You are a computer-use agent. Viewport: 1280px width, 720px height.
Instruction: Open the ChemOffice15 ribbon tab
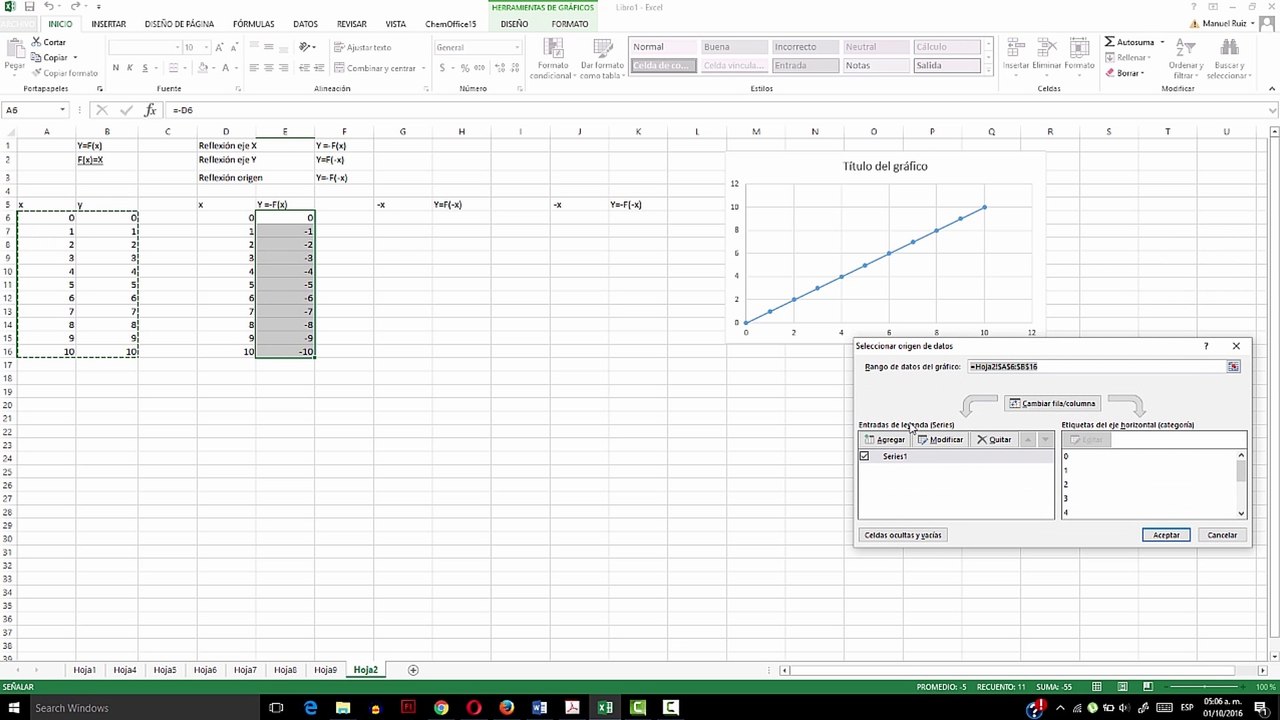coord(451,24)
